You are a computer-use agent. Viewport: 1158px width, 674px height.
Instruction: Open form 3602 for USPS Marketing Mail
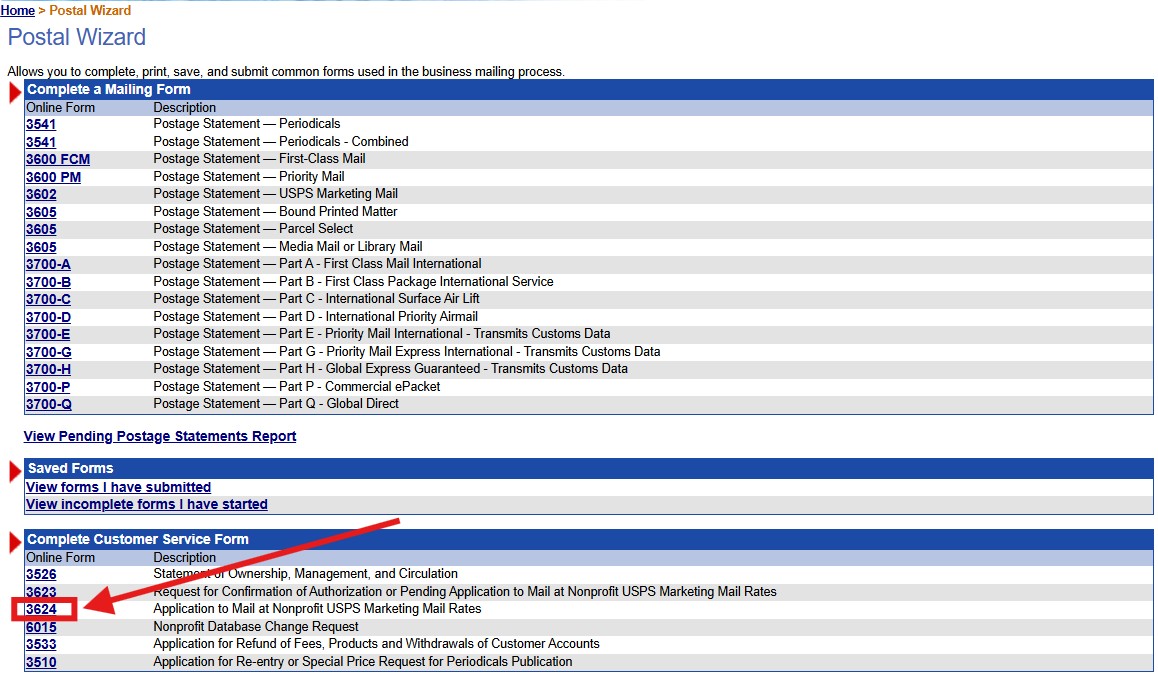(x=41, y=194)
